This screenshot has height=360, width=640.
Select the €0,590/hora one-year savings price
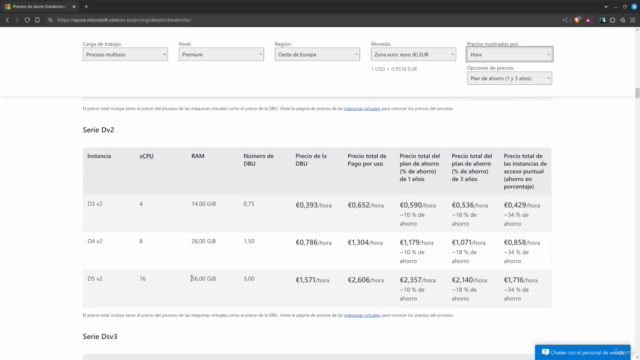418,205
